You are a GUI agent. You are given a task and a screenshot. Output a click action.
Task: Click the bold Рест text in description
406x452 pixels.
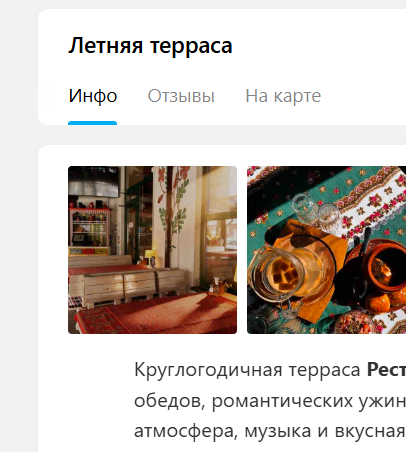[x=386, y=370]
